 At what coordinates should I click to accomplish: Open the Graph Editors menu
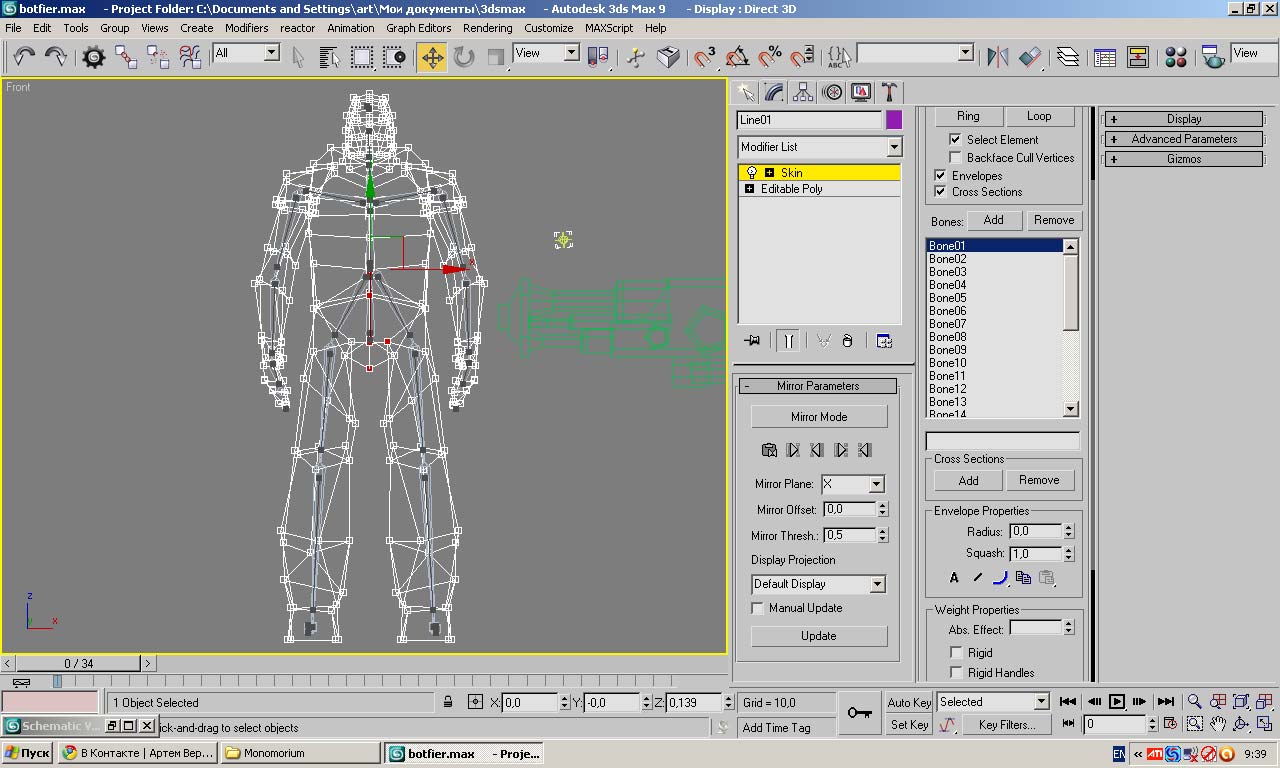[x=418, y=28]
